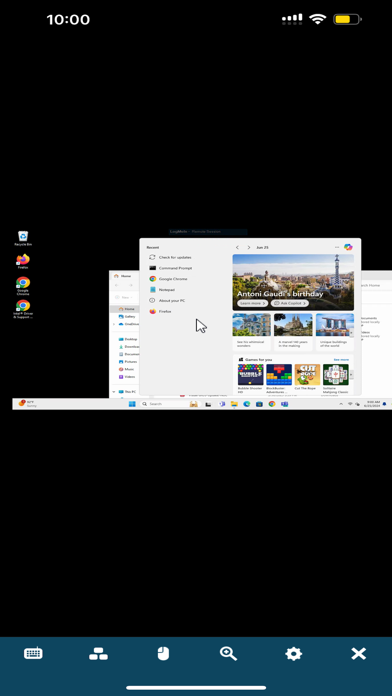392x696 pixels.
Task: Open Notepad from Recent list
Action: click(162, 289)
